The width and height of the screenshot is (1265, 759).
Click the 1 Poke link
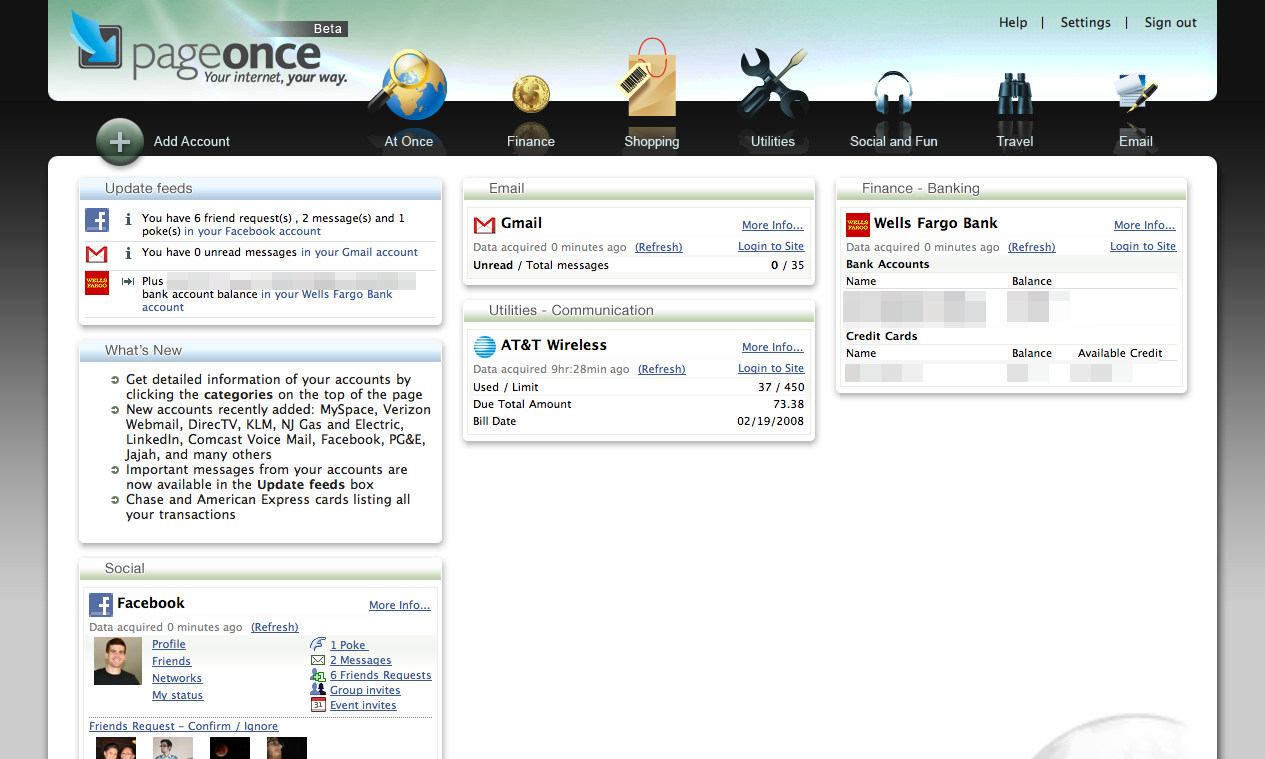point(349,645)
